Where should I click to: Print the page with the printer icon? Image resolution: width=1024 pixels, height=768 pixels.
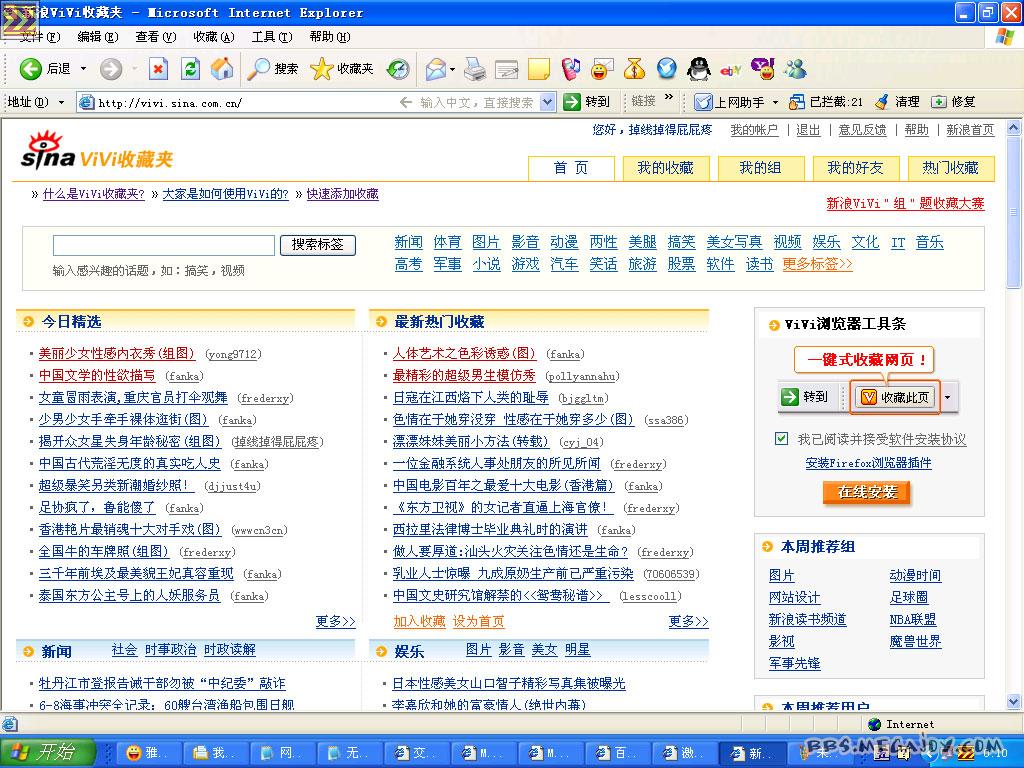point(475,69)
